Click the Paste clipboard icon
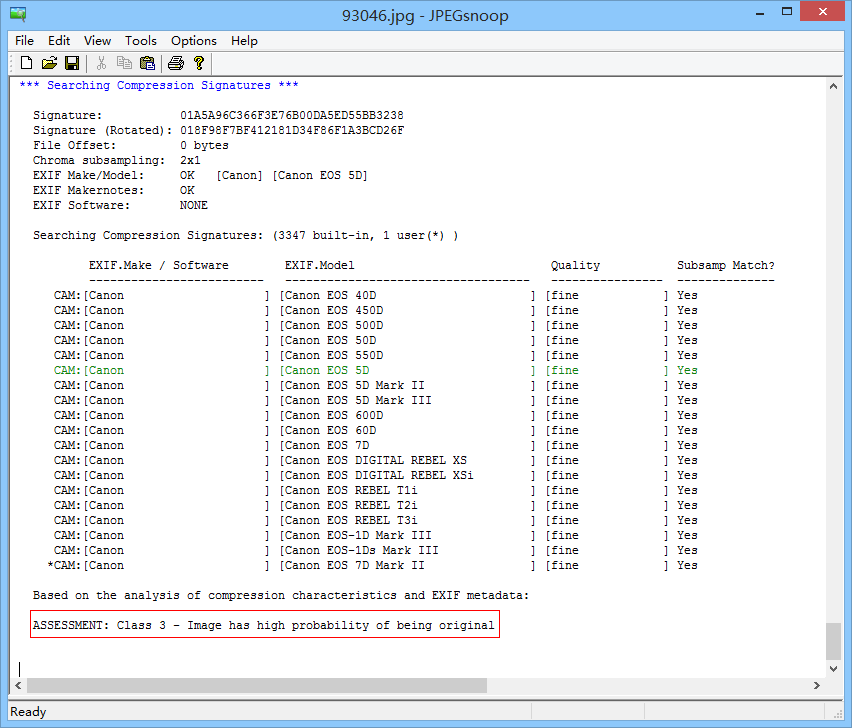The image size is (852, 728). point(147,63)
